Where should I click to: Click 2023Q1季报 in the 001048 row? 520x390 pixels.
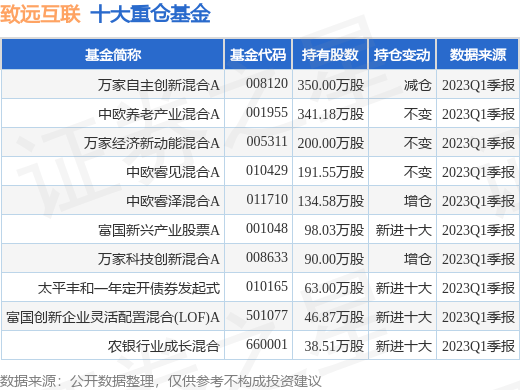[x=478, y=230]
